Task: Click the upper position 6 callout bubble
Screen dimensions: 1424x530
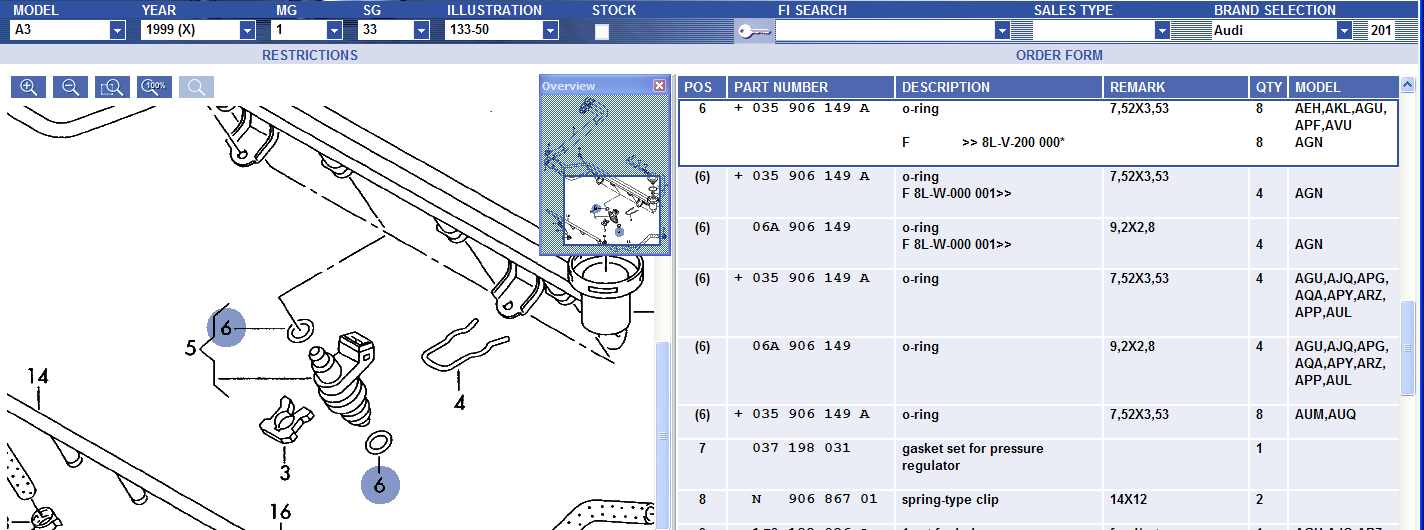Action: (226, 327)
